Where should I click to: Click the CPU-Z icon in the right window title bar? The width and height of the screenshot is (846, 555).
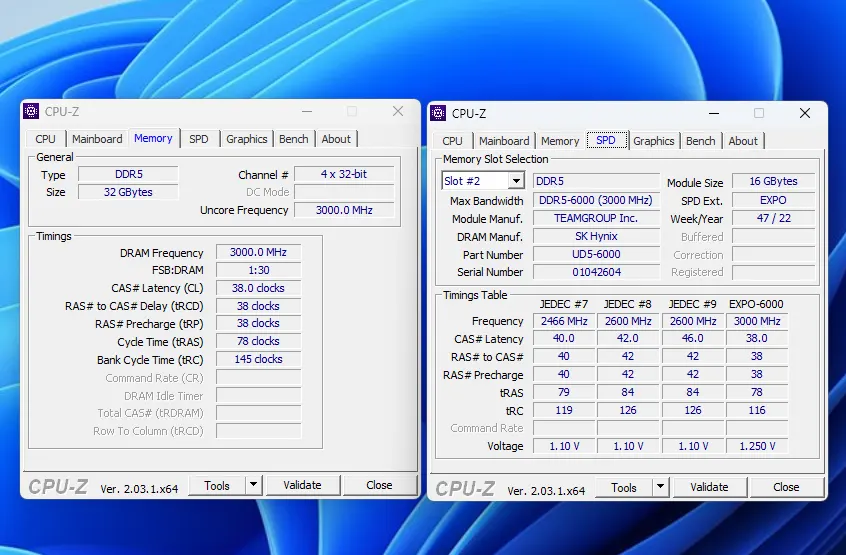(x=438, y=113)
